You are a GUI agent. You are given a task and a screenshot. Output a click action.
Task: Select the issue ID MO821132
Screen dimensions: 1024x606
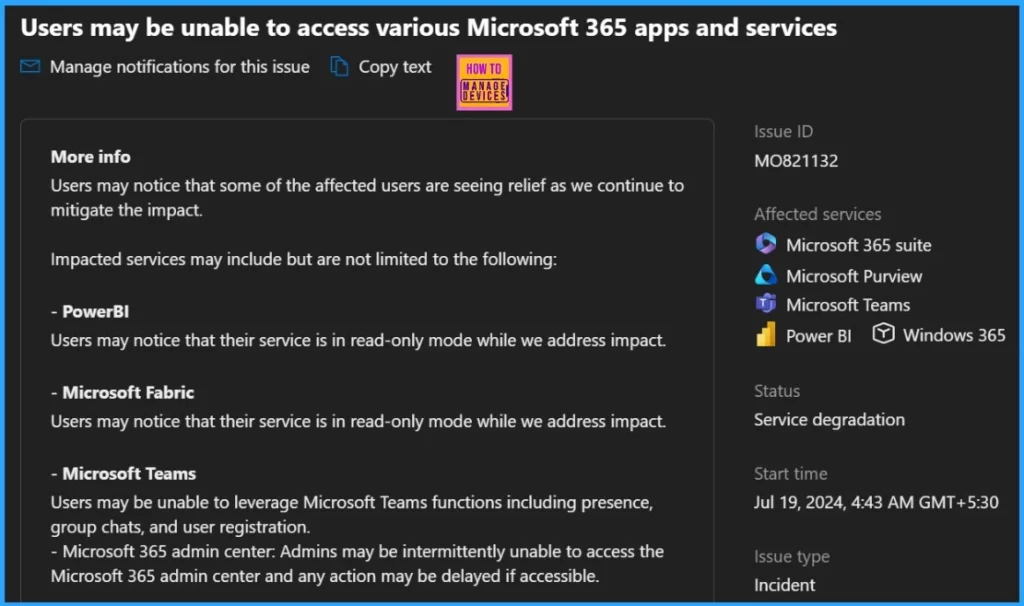pyautogui.click(x=795, y=161)
